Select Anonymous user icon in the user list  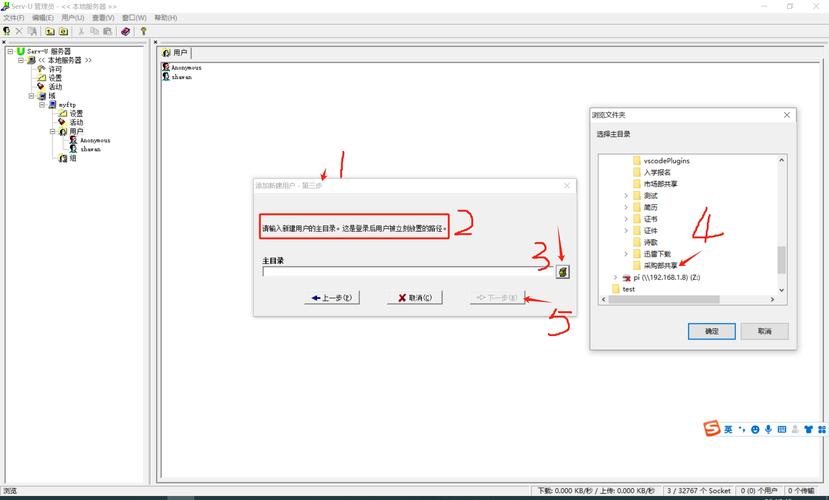click(166, 68)
